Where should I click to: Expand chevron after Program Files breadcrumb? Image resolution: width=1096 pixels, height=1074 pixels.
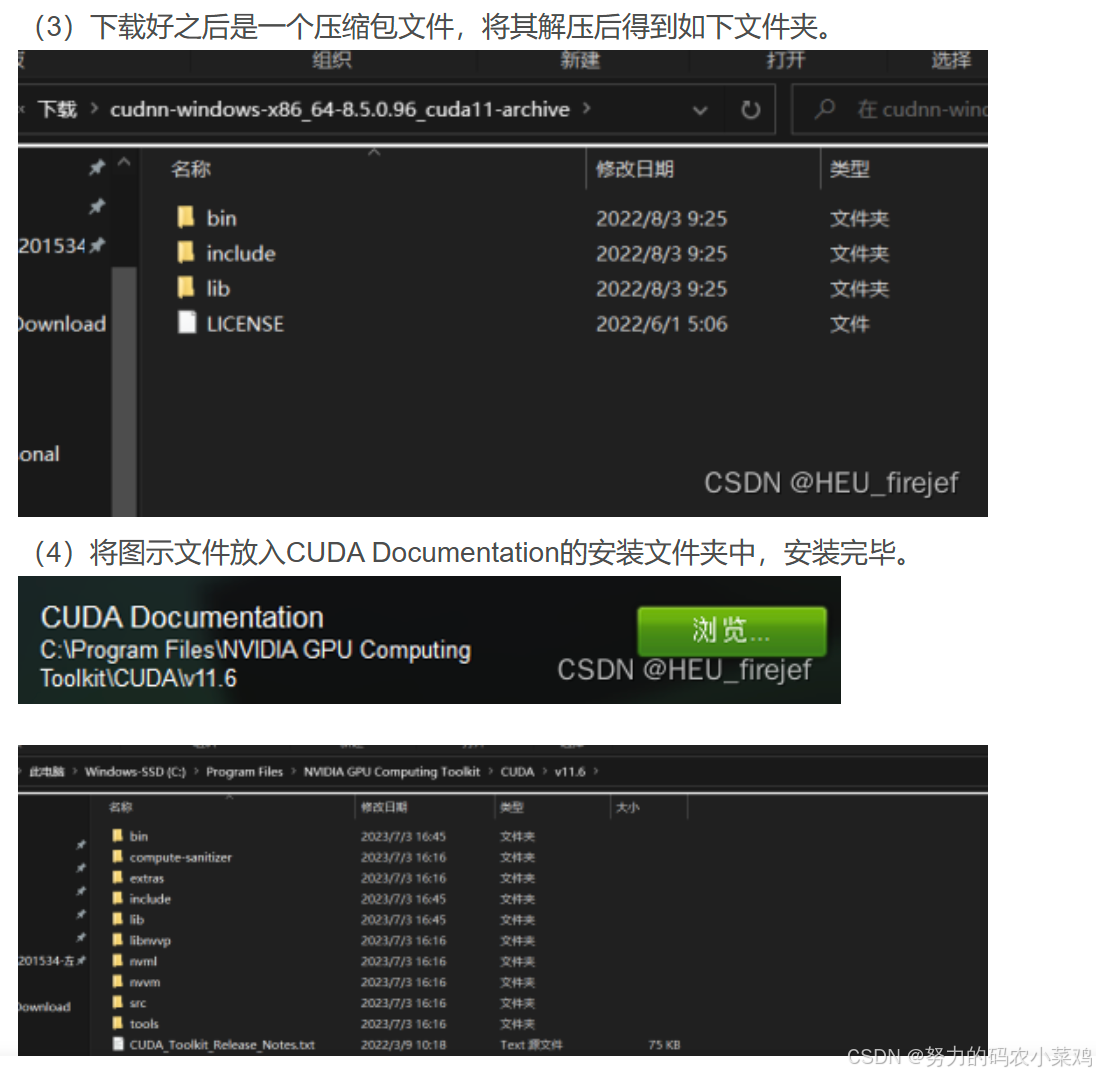coord(293,771)
